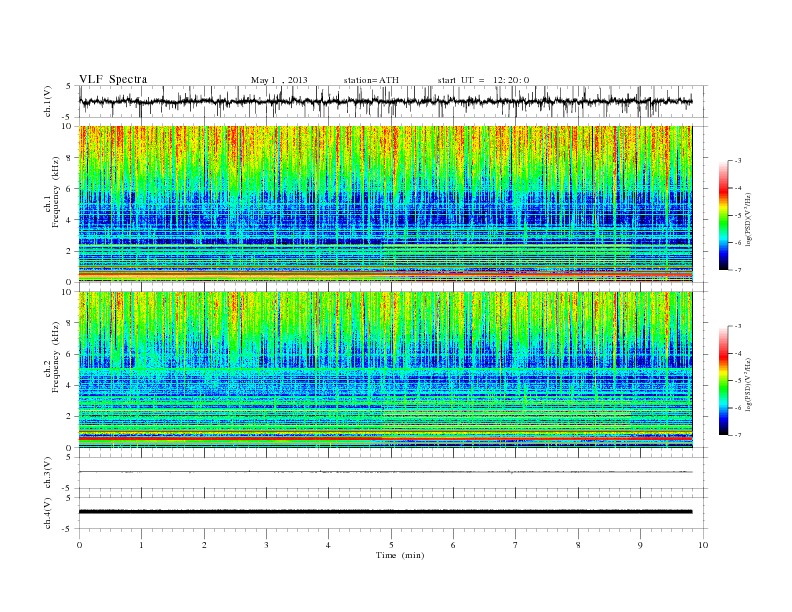Click the ch.2 frequency axis tick "4"
The width and height of the screenshot is (792, 612).
pyautogui.click(x=70, y=386)
